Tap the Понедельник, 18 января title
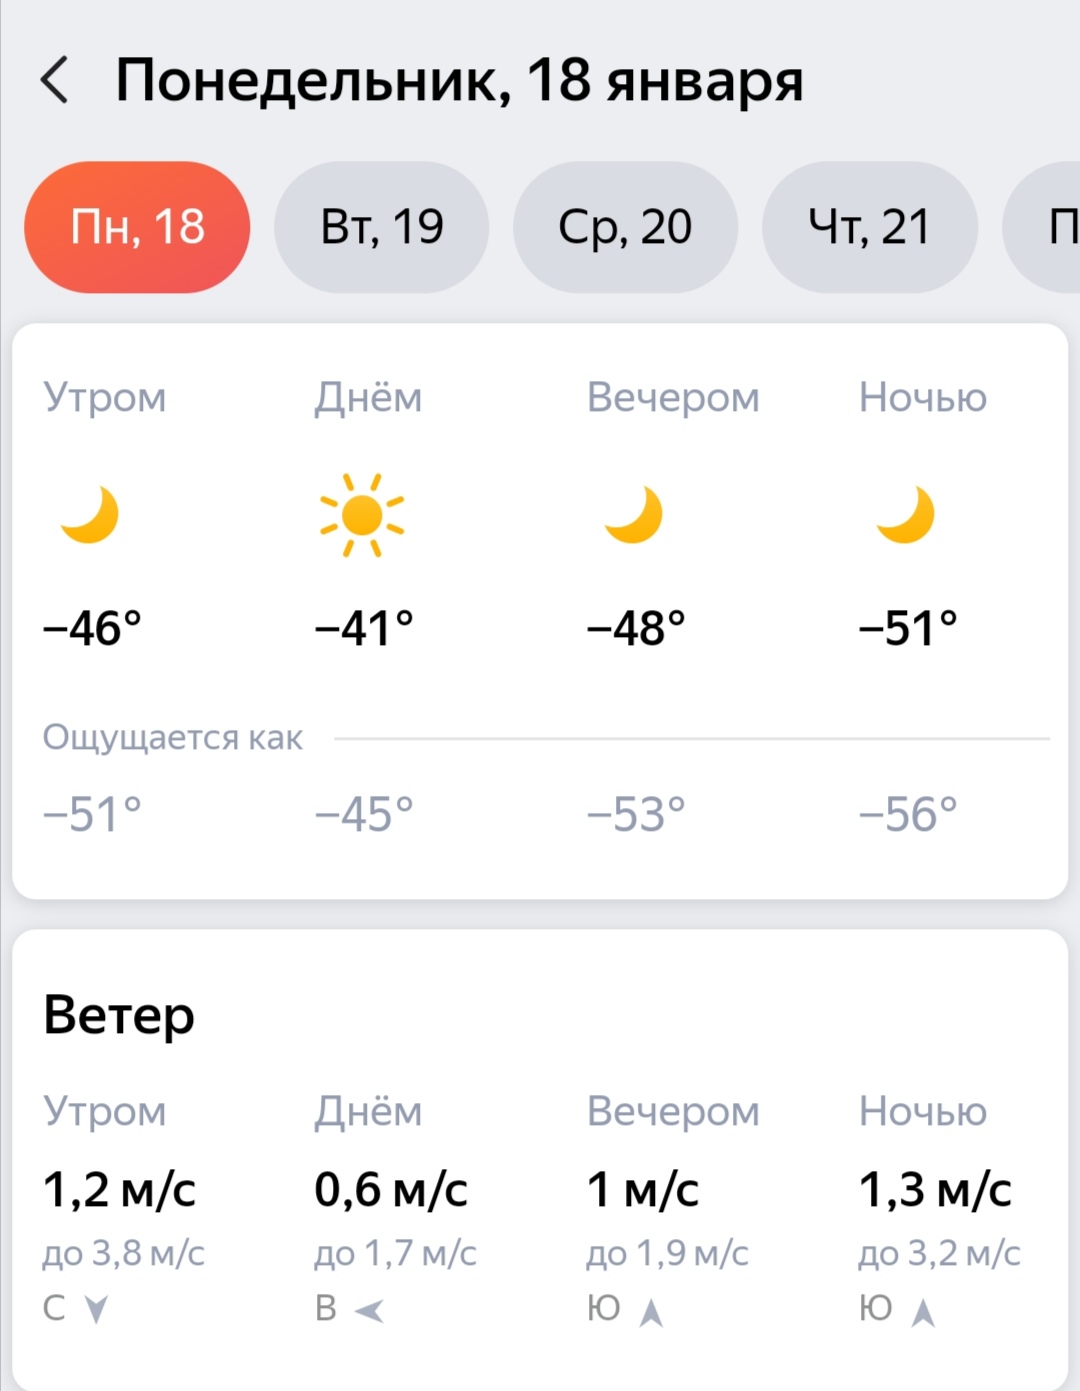The width and height of the screenshot is (1080, 1391). pos(459,80)
